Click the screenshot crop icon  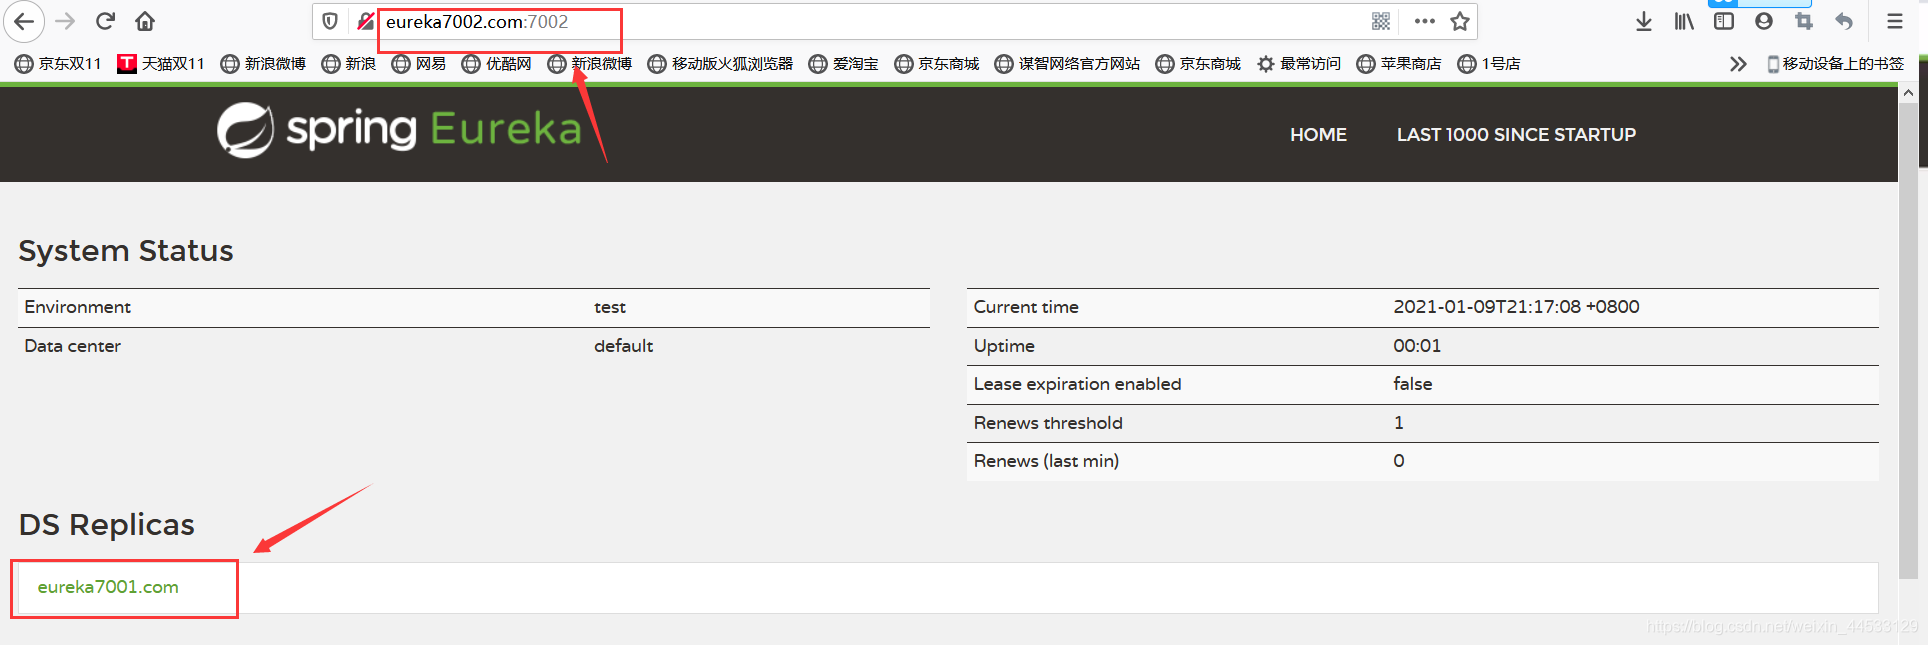click(x=1804, y=21)
